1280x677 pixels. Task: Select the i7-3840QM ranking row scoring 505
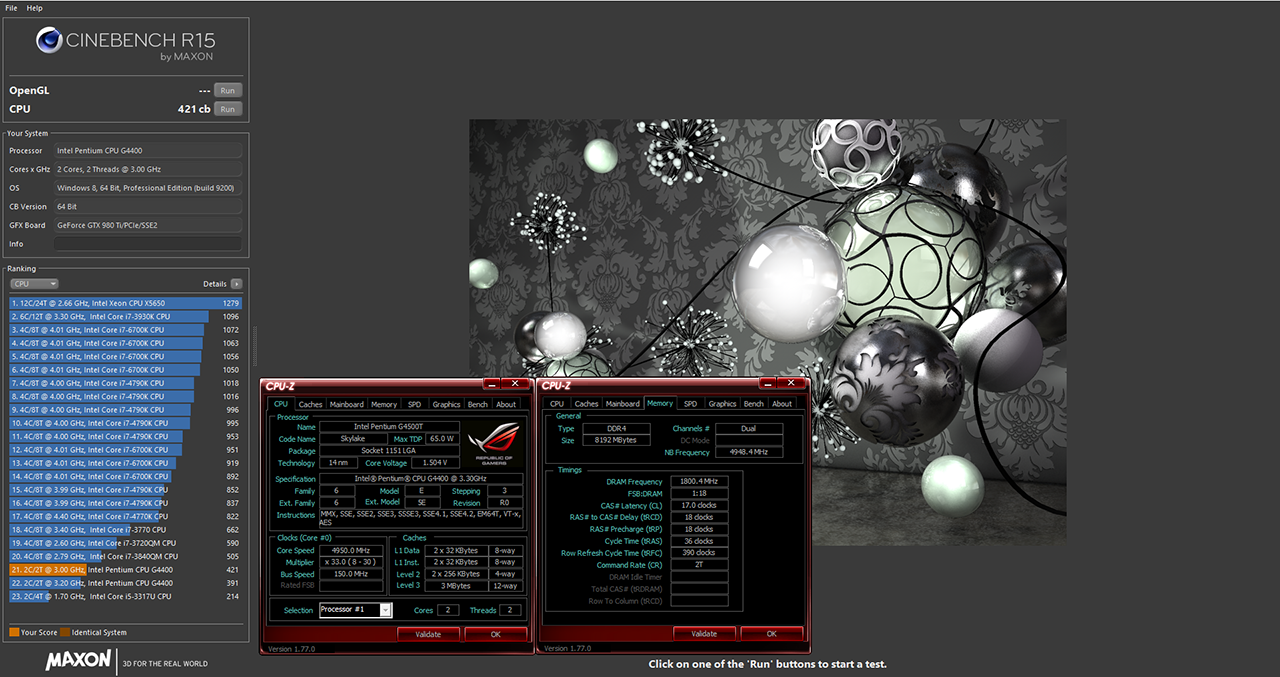point(126,556)
